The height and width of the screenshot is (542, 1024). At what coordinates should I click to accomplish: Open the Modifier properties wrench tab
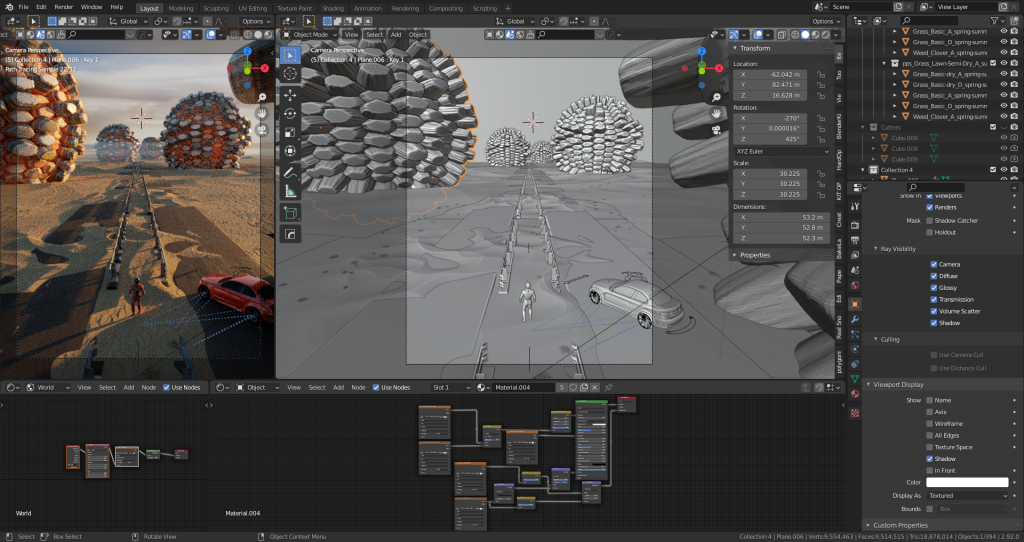pyautogui.click(x=855, y=319)
